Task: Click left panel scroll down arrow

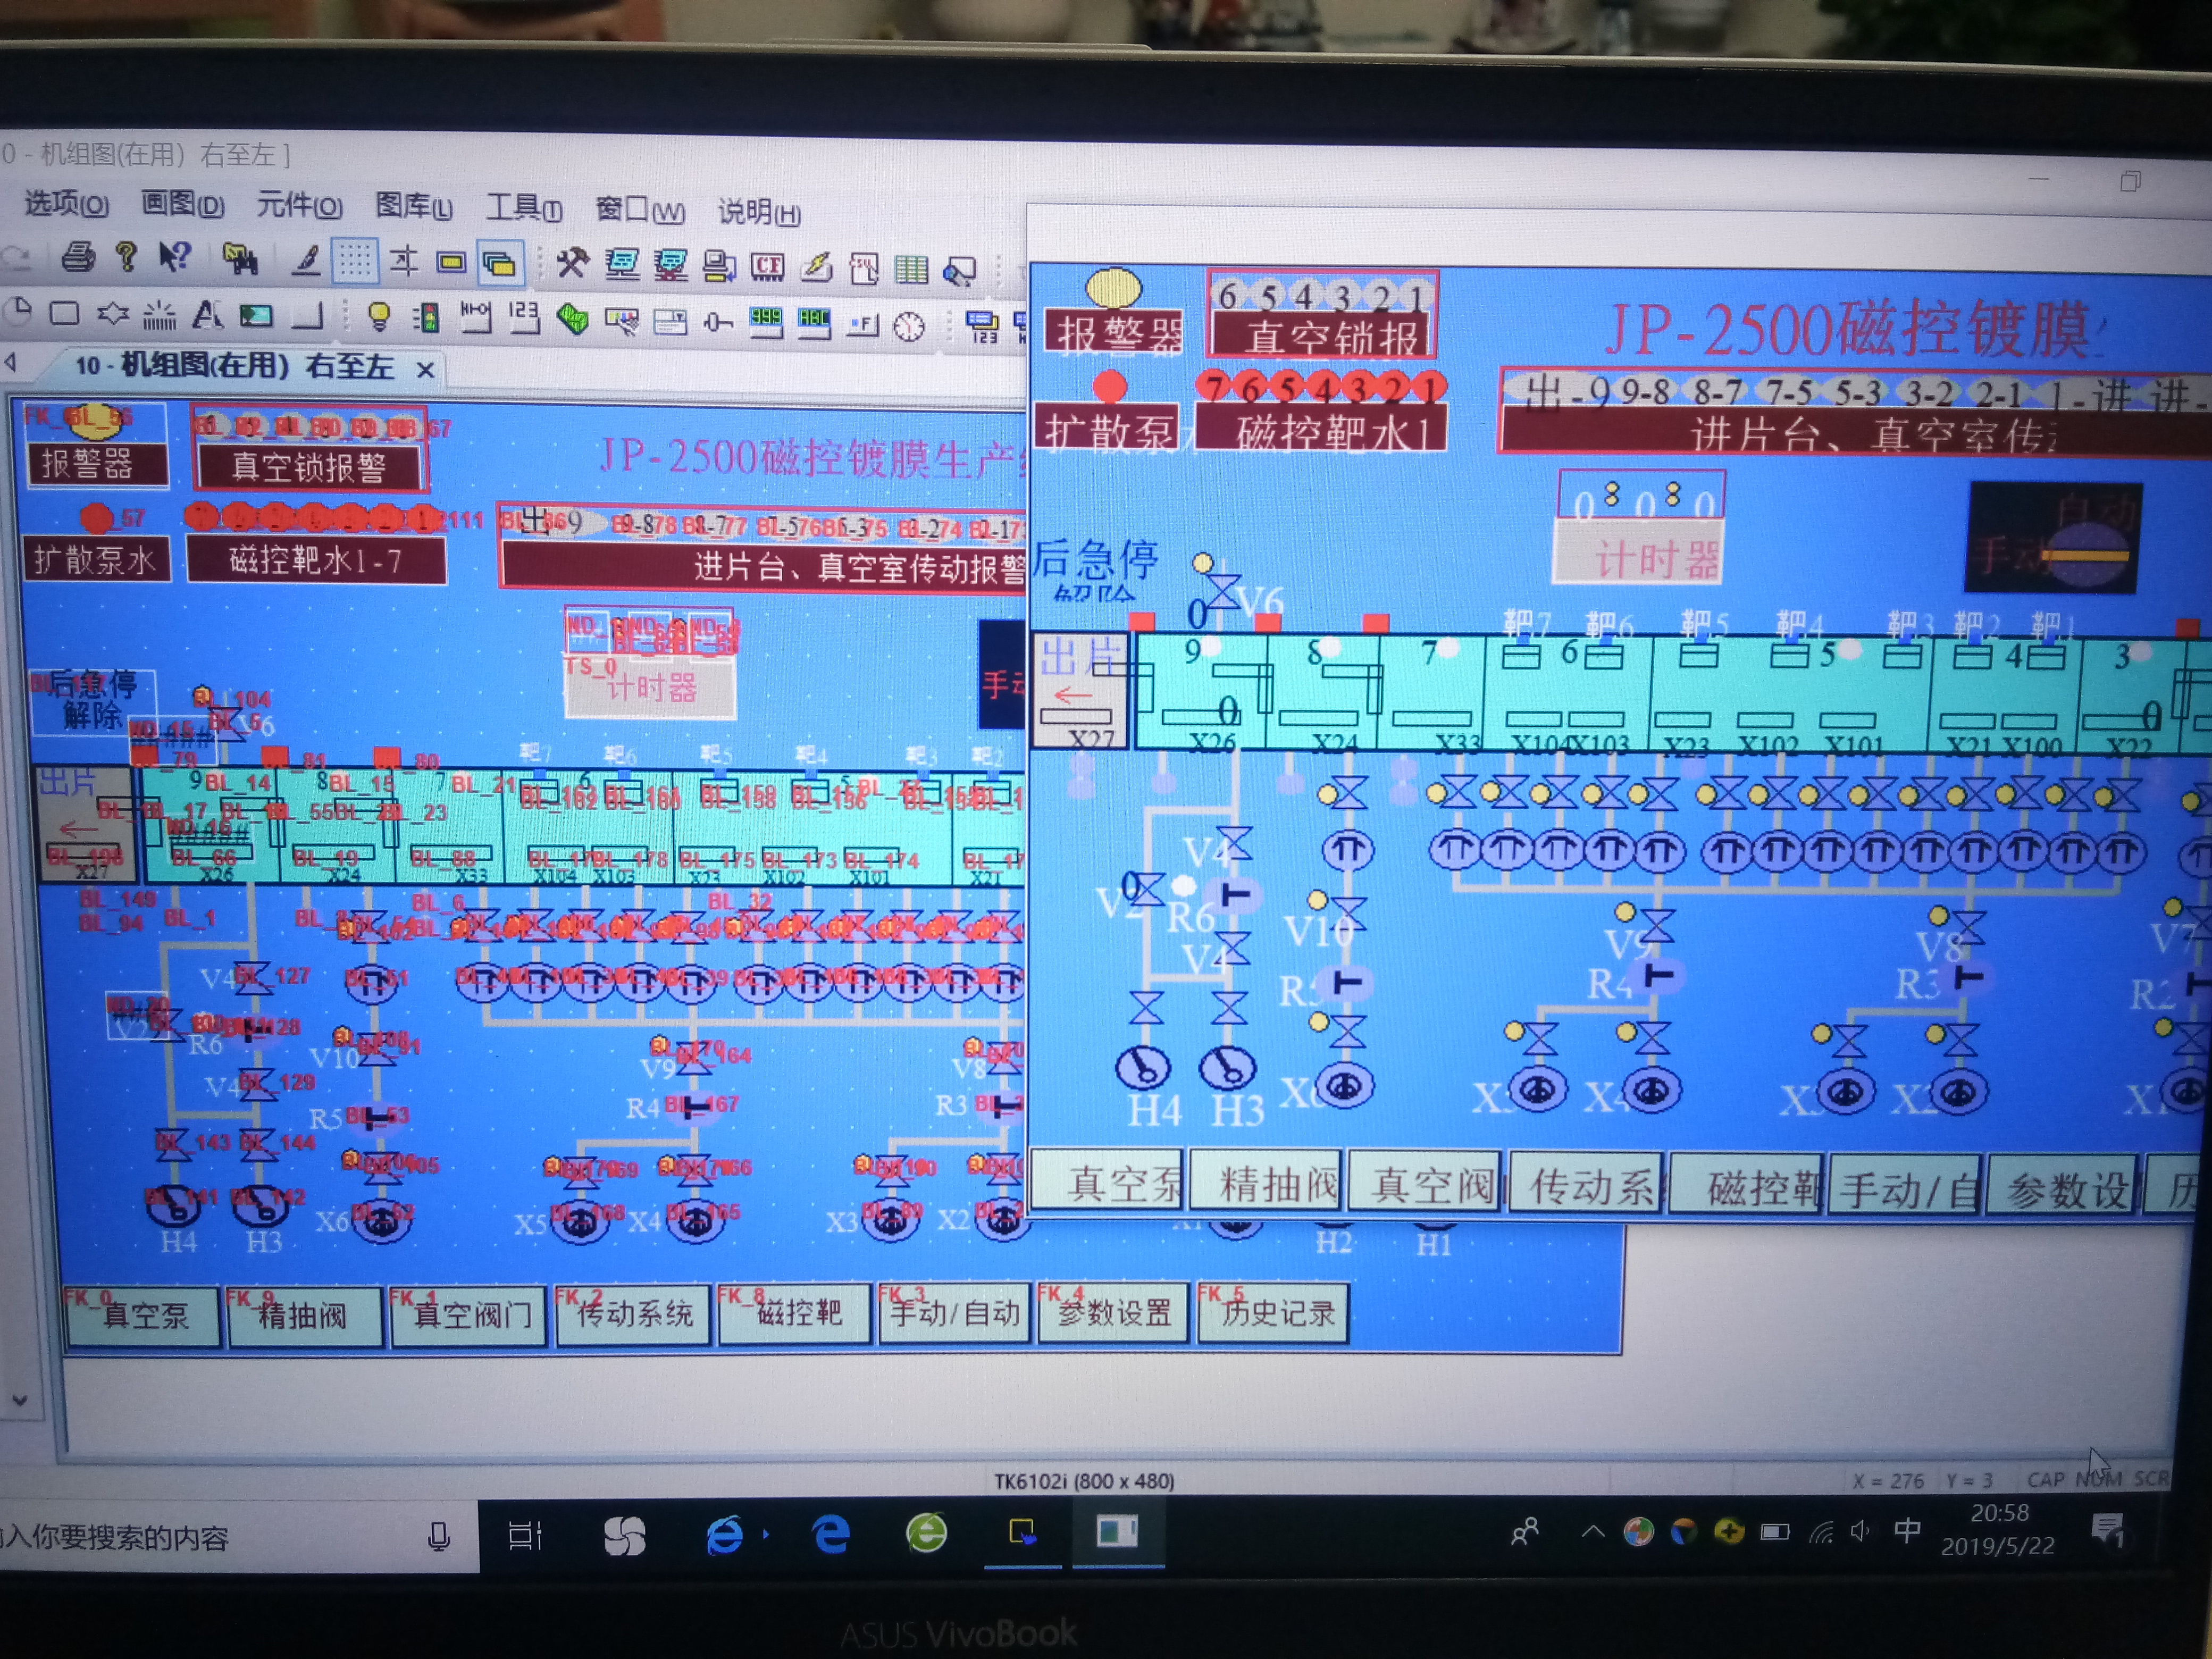Action: (20, 1401)
